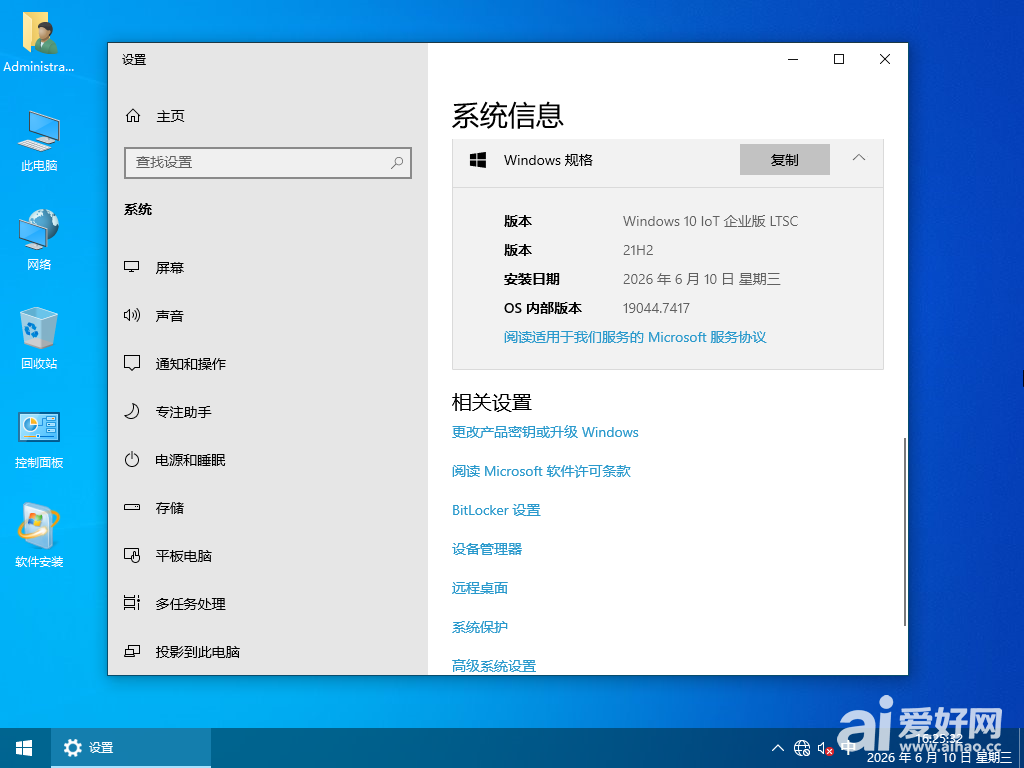Screen dimensions: 1024x768
Task: Click the version value 21H2
Action: click(x=638, y=250)
